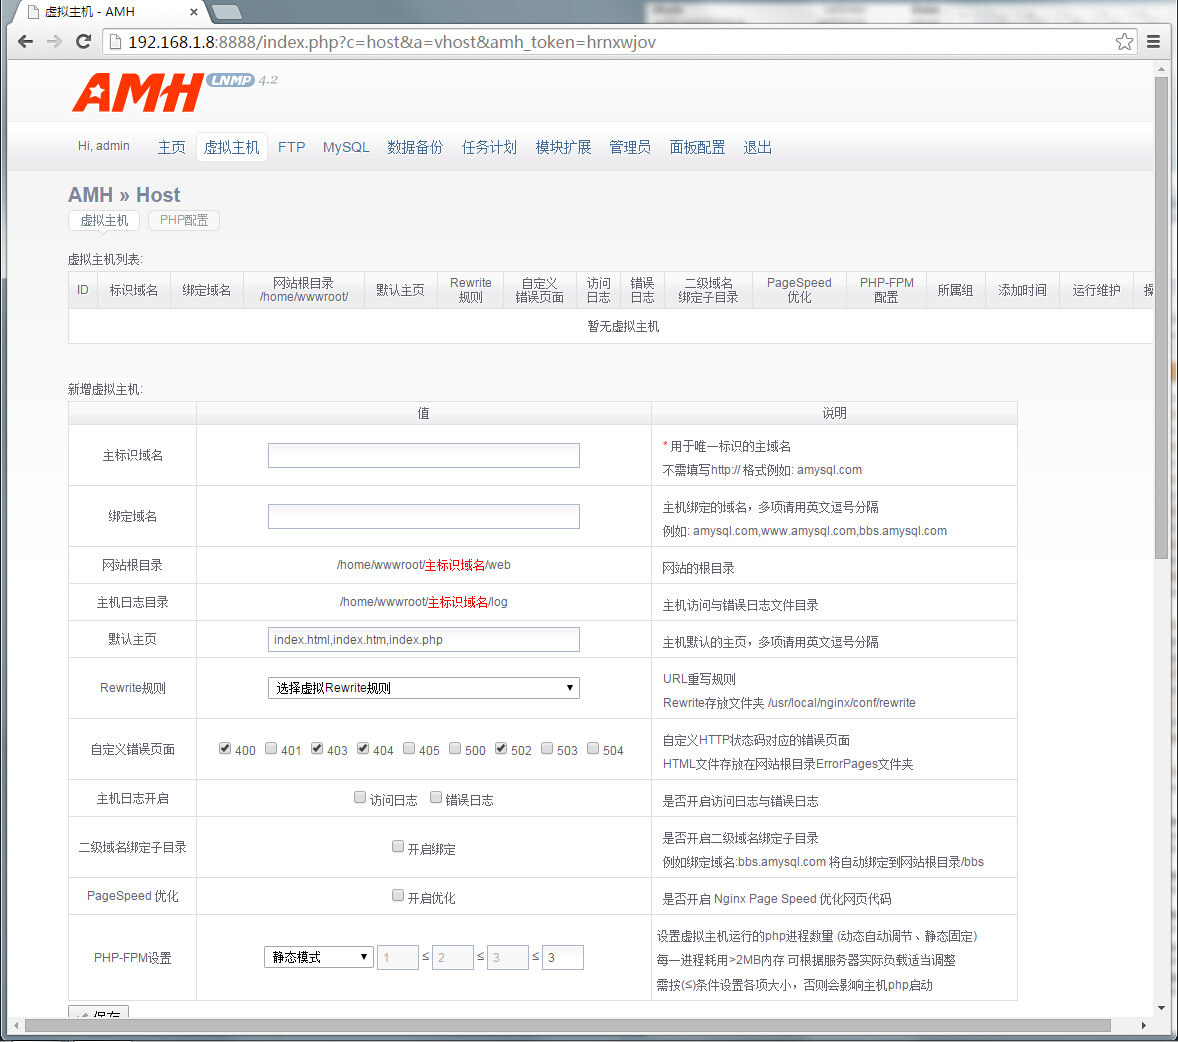The height and width of the screenshot is (1042, 1178).
Task: Click 退出 to log out
Action: click(757, 147)
